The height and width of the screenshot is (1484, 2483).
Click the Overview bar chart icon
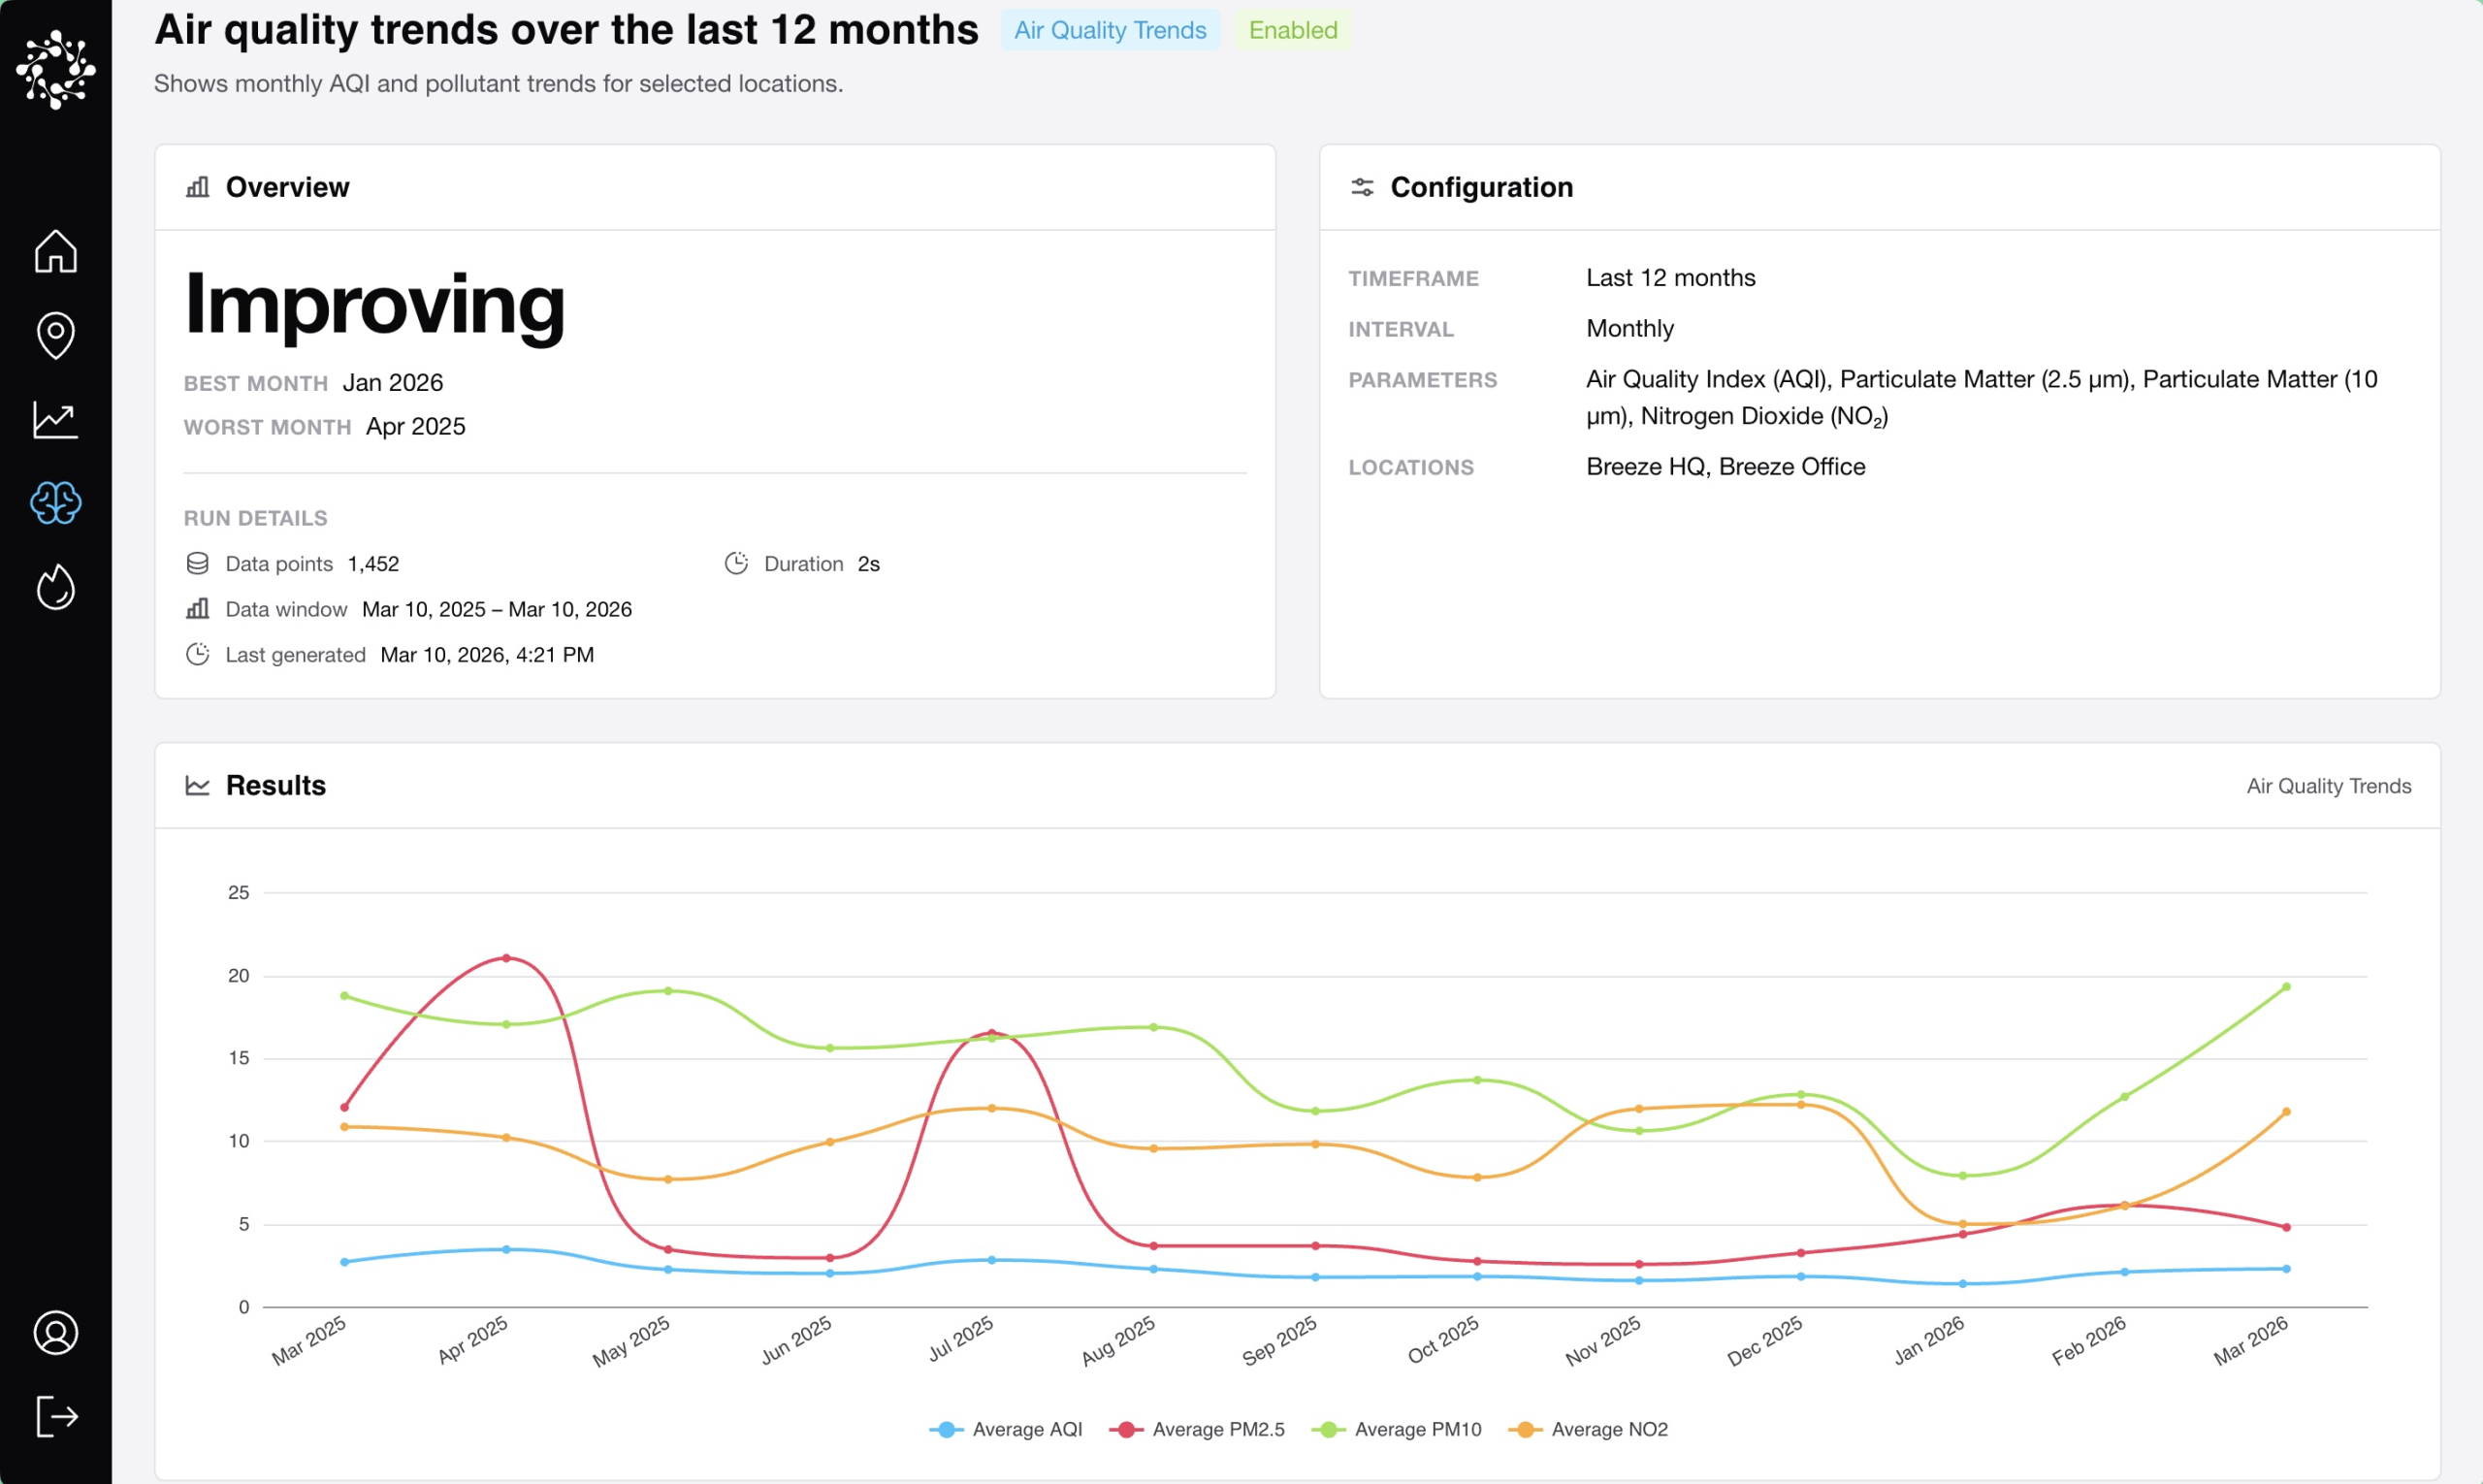tap(198, 187)
